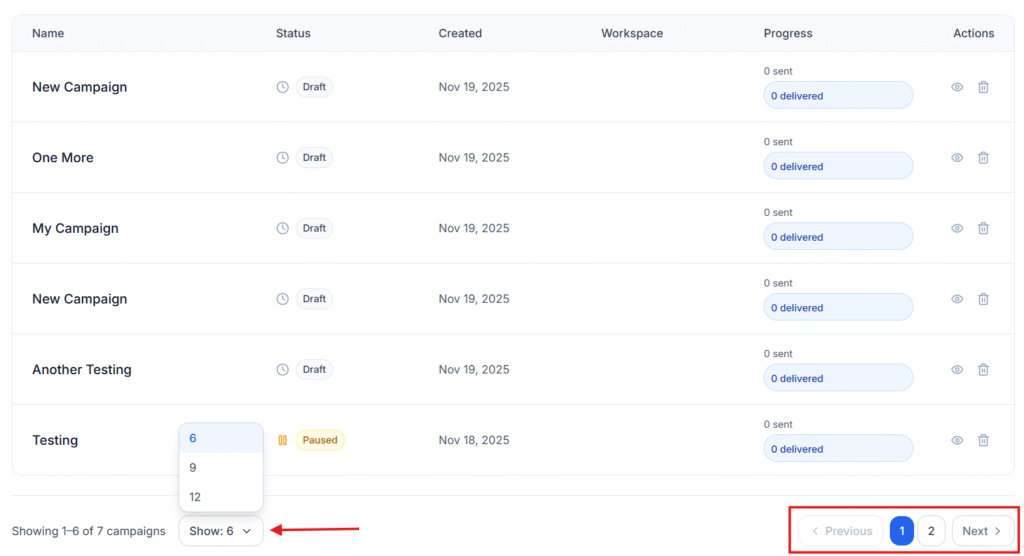Click the 0 delivered progress bar for Testing
This screenshot has height=556, width=1024.
tap(838, 449)
